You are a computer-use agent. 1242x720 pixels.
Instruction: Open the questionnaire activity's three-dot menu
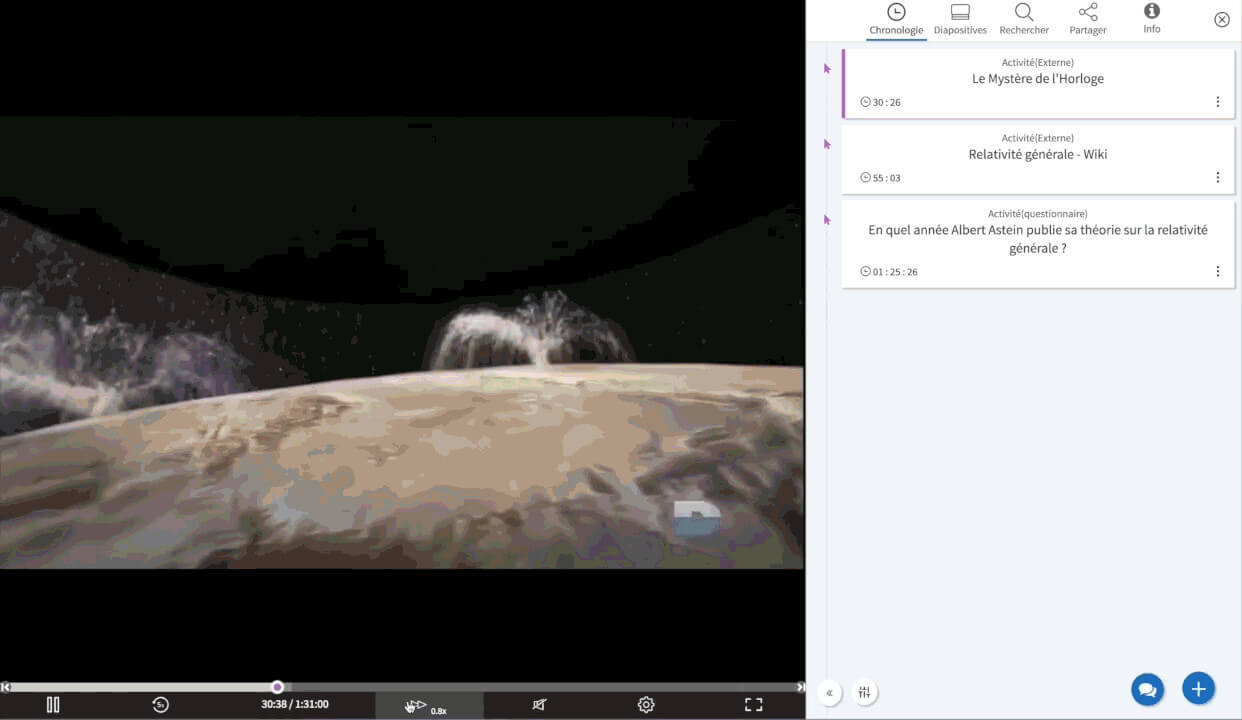(1218, 270)
